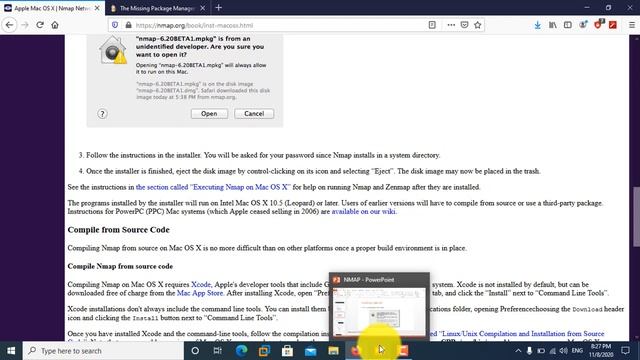640x360 pixels.
Task: Open the Mail app on taskbar
Action: coord(311,351)
